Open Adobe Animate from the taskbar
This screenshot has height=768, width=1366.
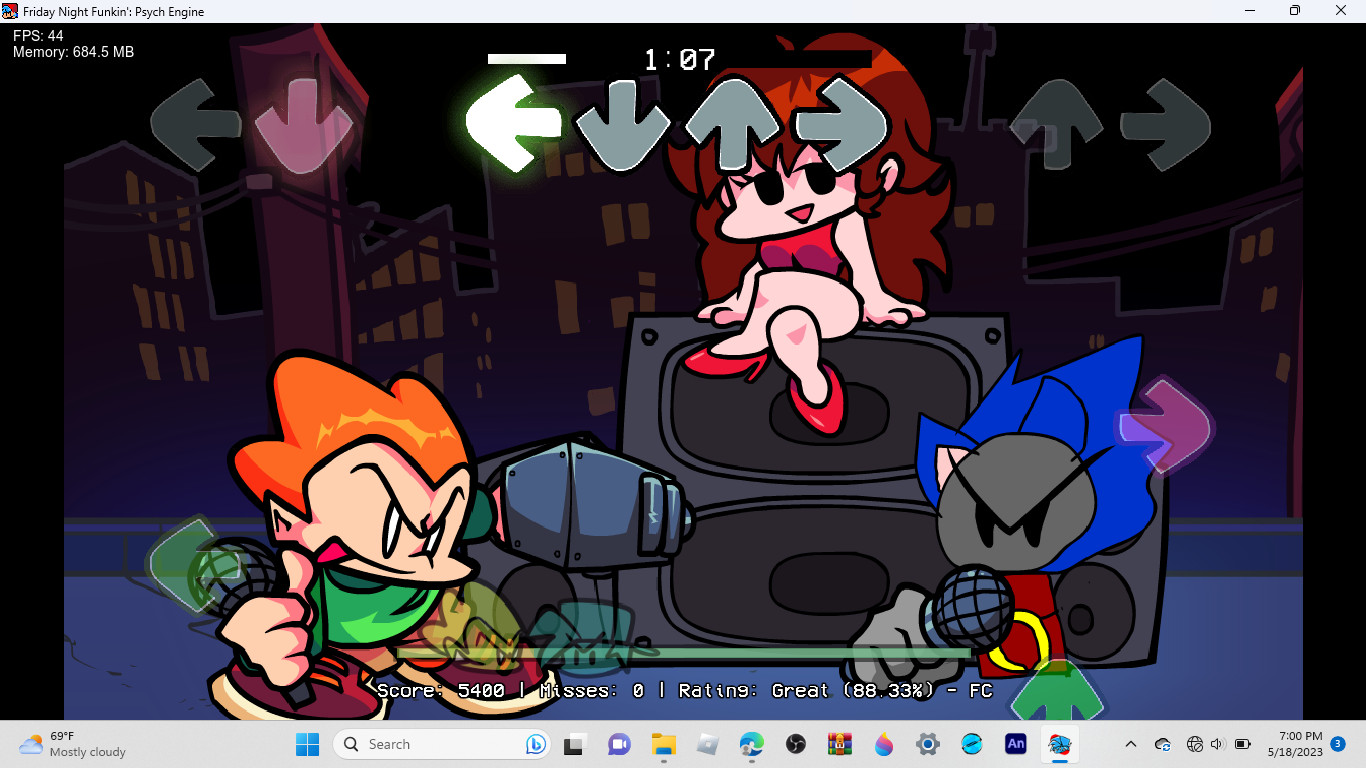pyautogui.click(x=1015, y=744)
